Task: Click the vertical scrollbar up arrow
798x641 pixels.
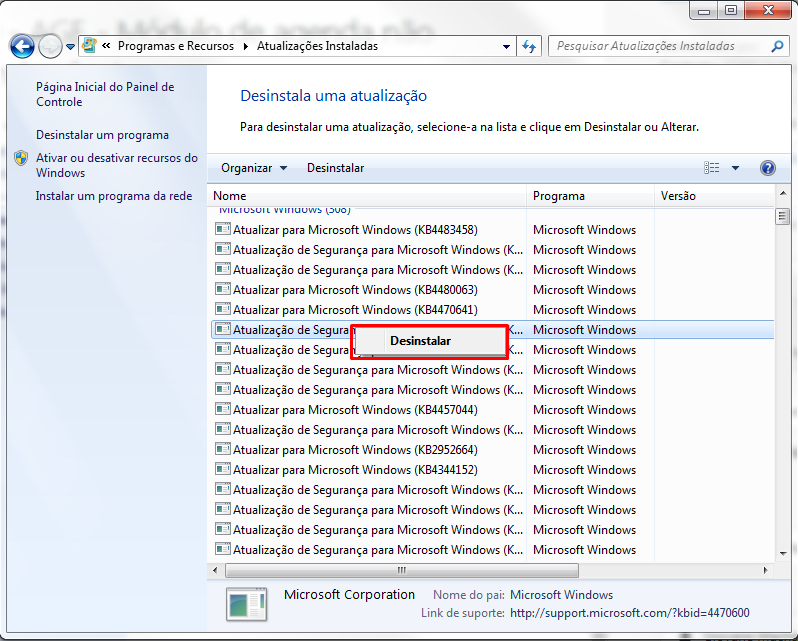Action: (x=783, y=194)
